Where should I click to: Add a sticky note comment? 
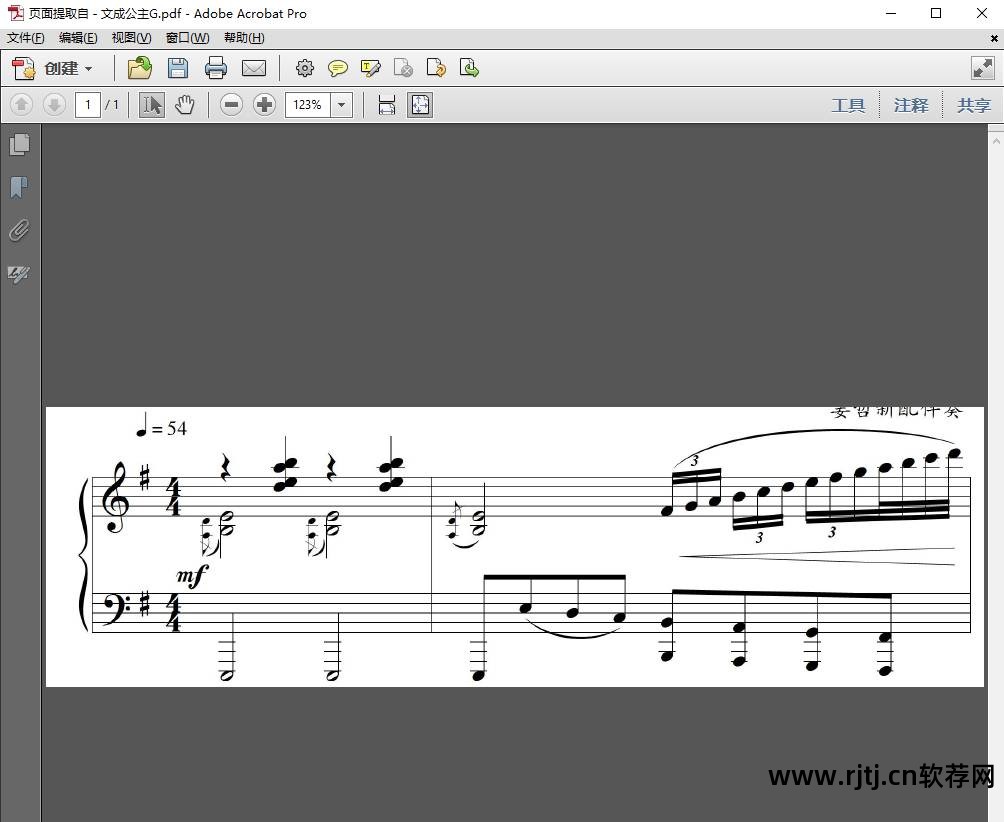pos(337,68)
